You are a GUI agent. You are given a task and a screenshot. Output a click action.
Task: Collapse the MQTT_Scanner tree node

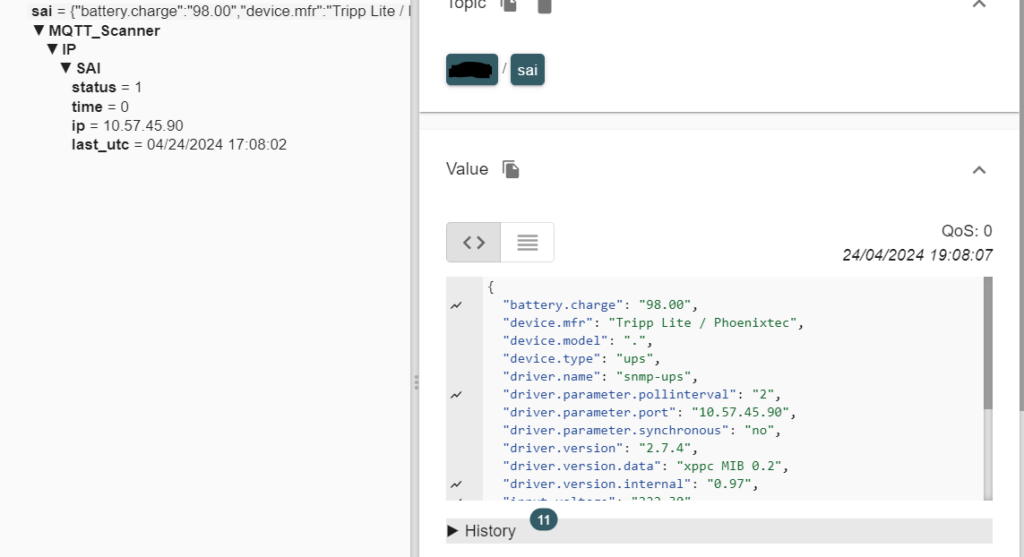click(x=39, y=31)
